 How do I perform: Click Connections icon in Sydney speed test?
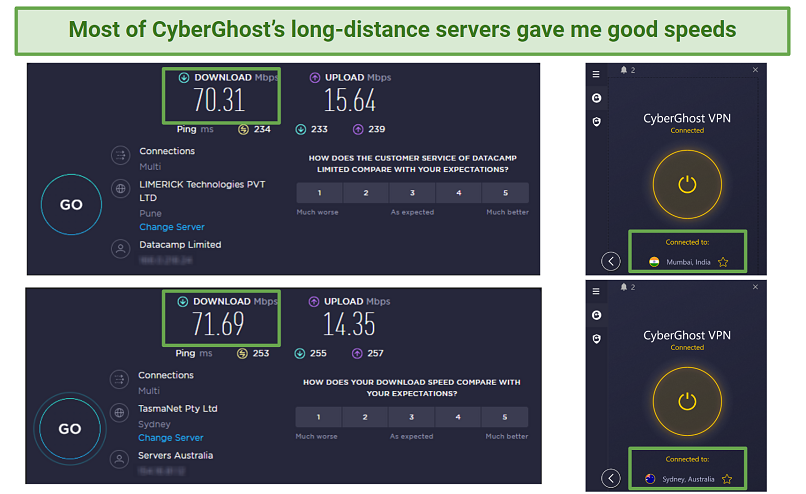pos(119,379)
